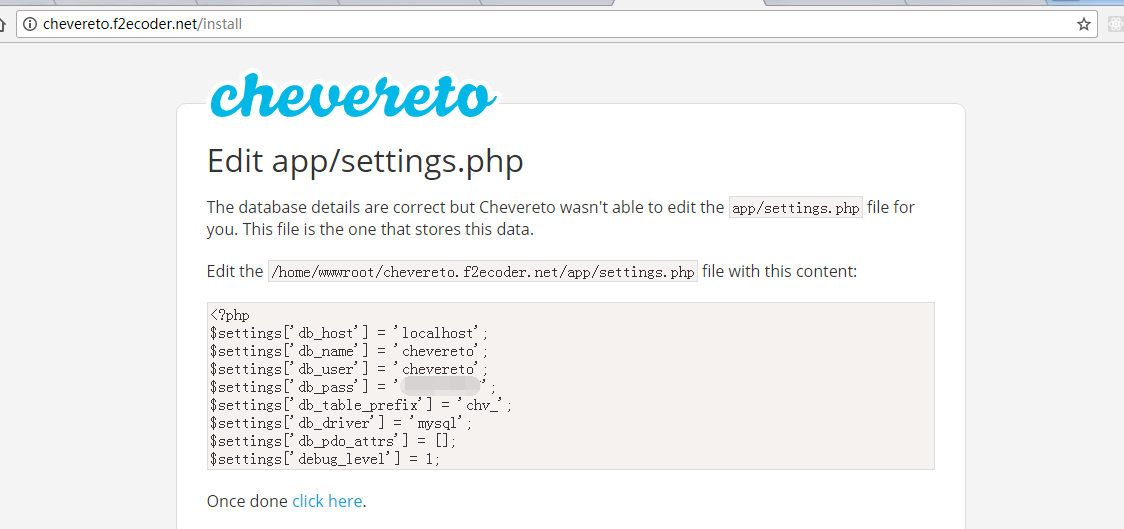Click the debug_level = 1 code line
Viewport: 1124px width, 529px height.
325,459
